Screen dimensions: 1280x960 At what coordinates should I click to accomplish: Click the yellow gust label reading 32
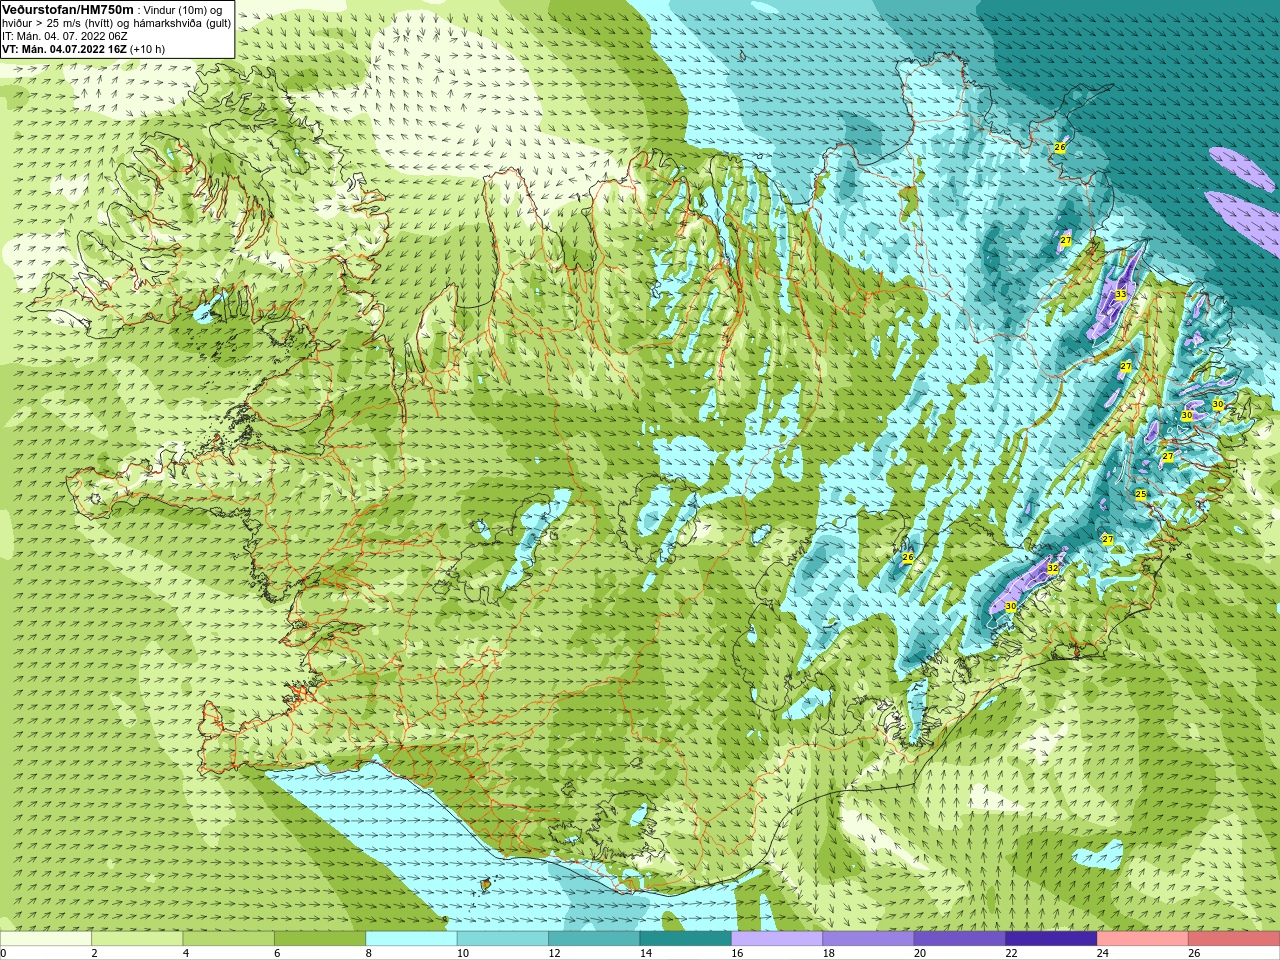coord(1052,568)
